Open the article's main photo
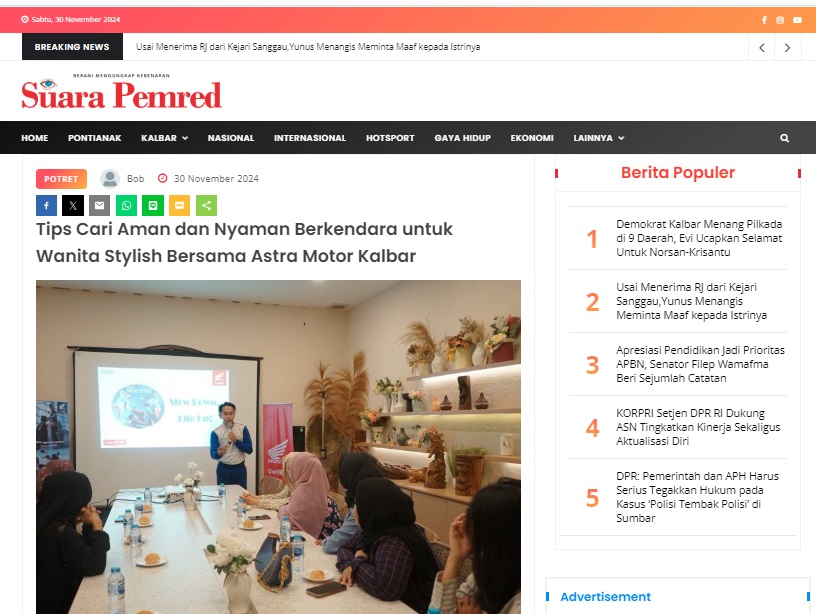 coord(278,447)
